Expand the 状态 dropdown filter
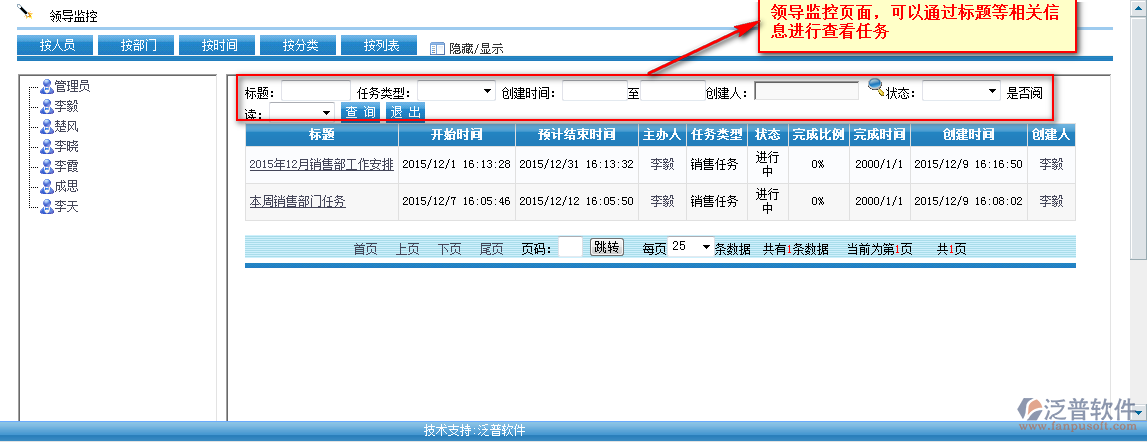This screenshot has width=1147, height=442. pyautogui.click(x=960, y=91)
